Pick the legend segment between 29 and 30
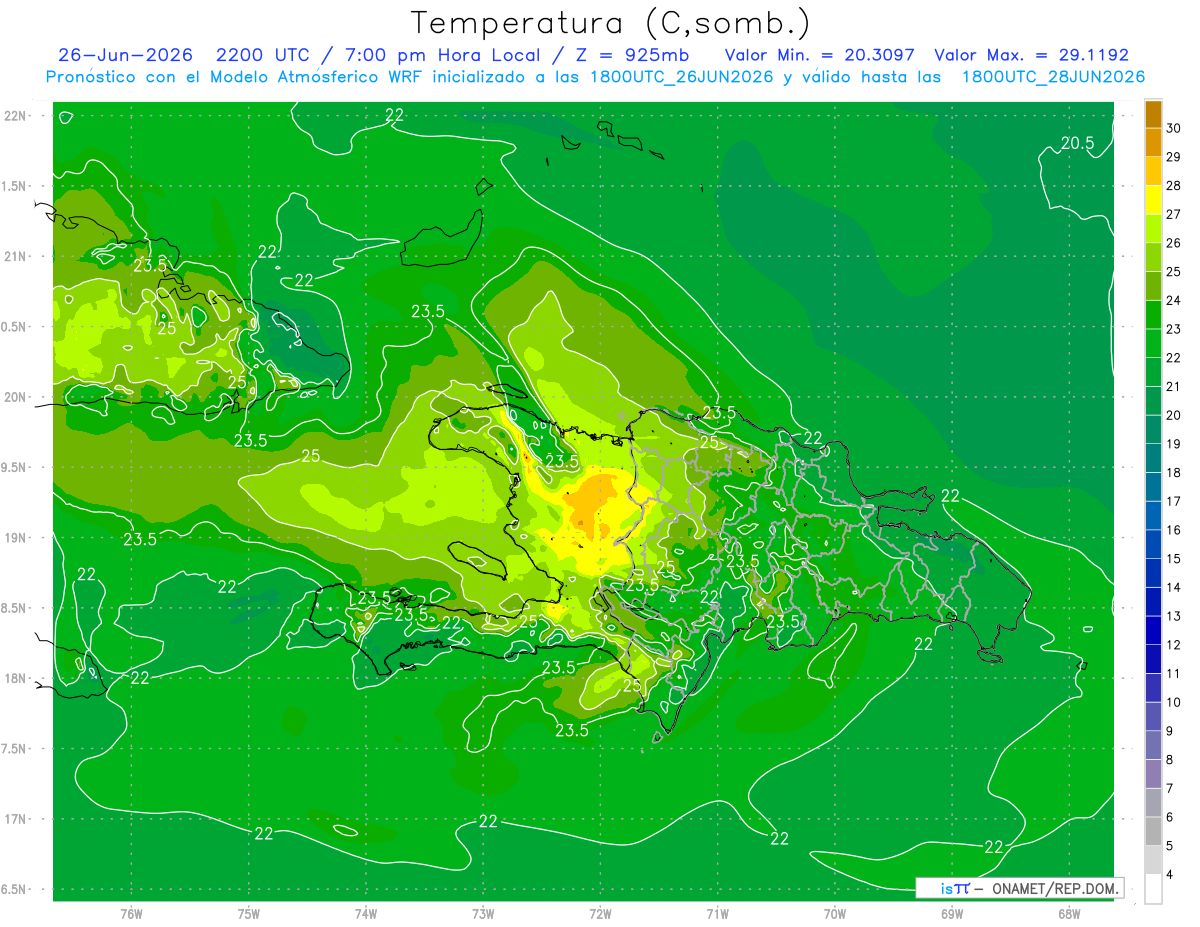 point(1153,143)
